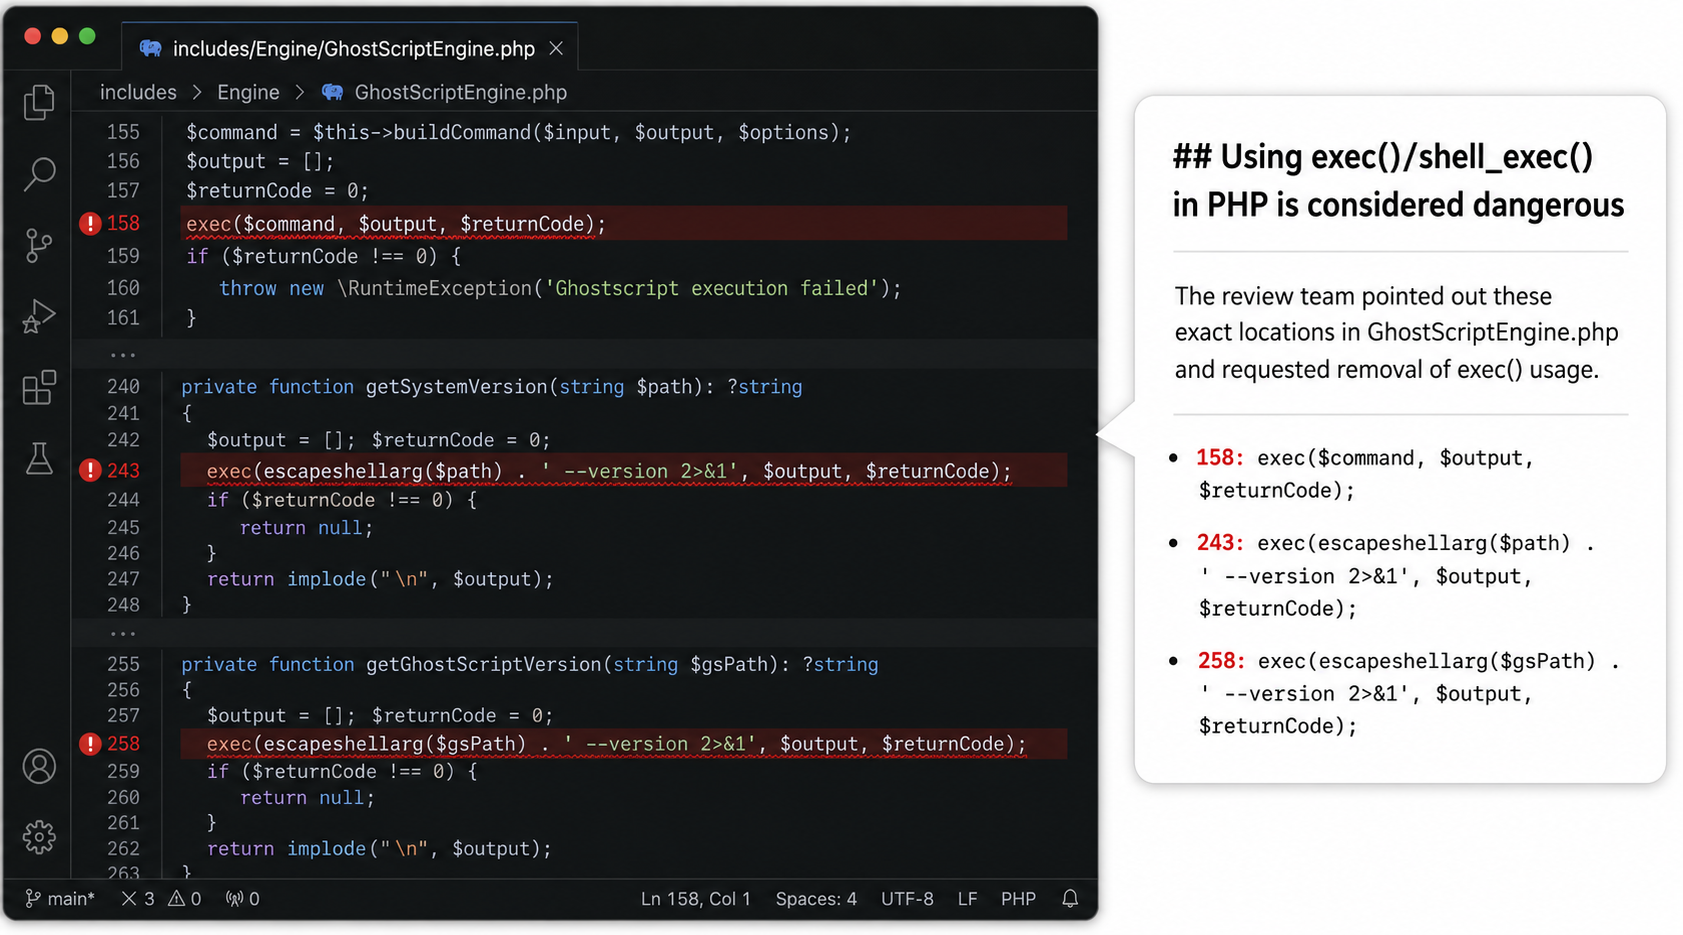The image size is (1683, 935).
Task: Click the error marker on line 158
Action: point(90,223)
